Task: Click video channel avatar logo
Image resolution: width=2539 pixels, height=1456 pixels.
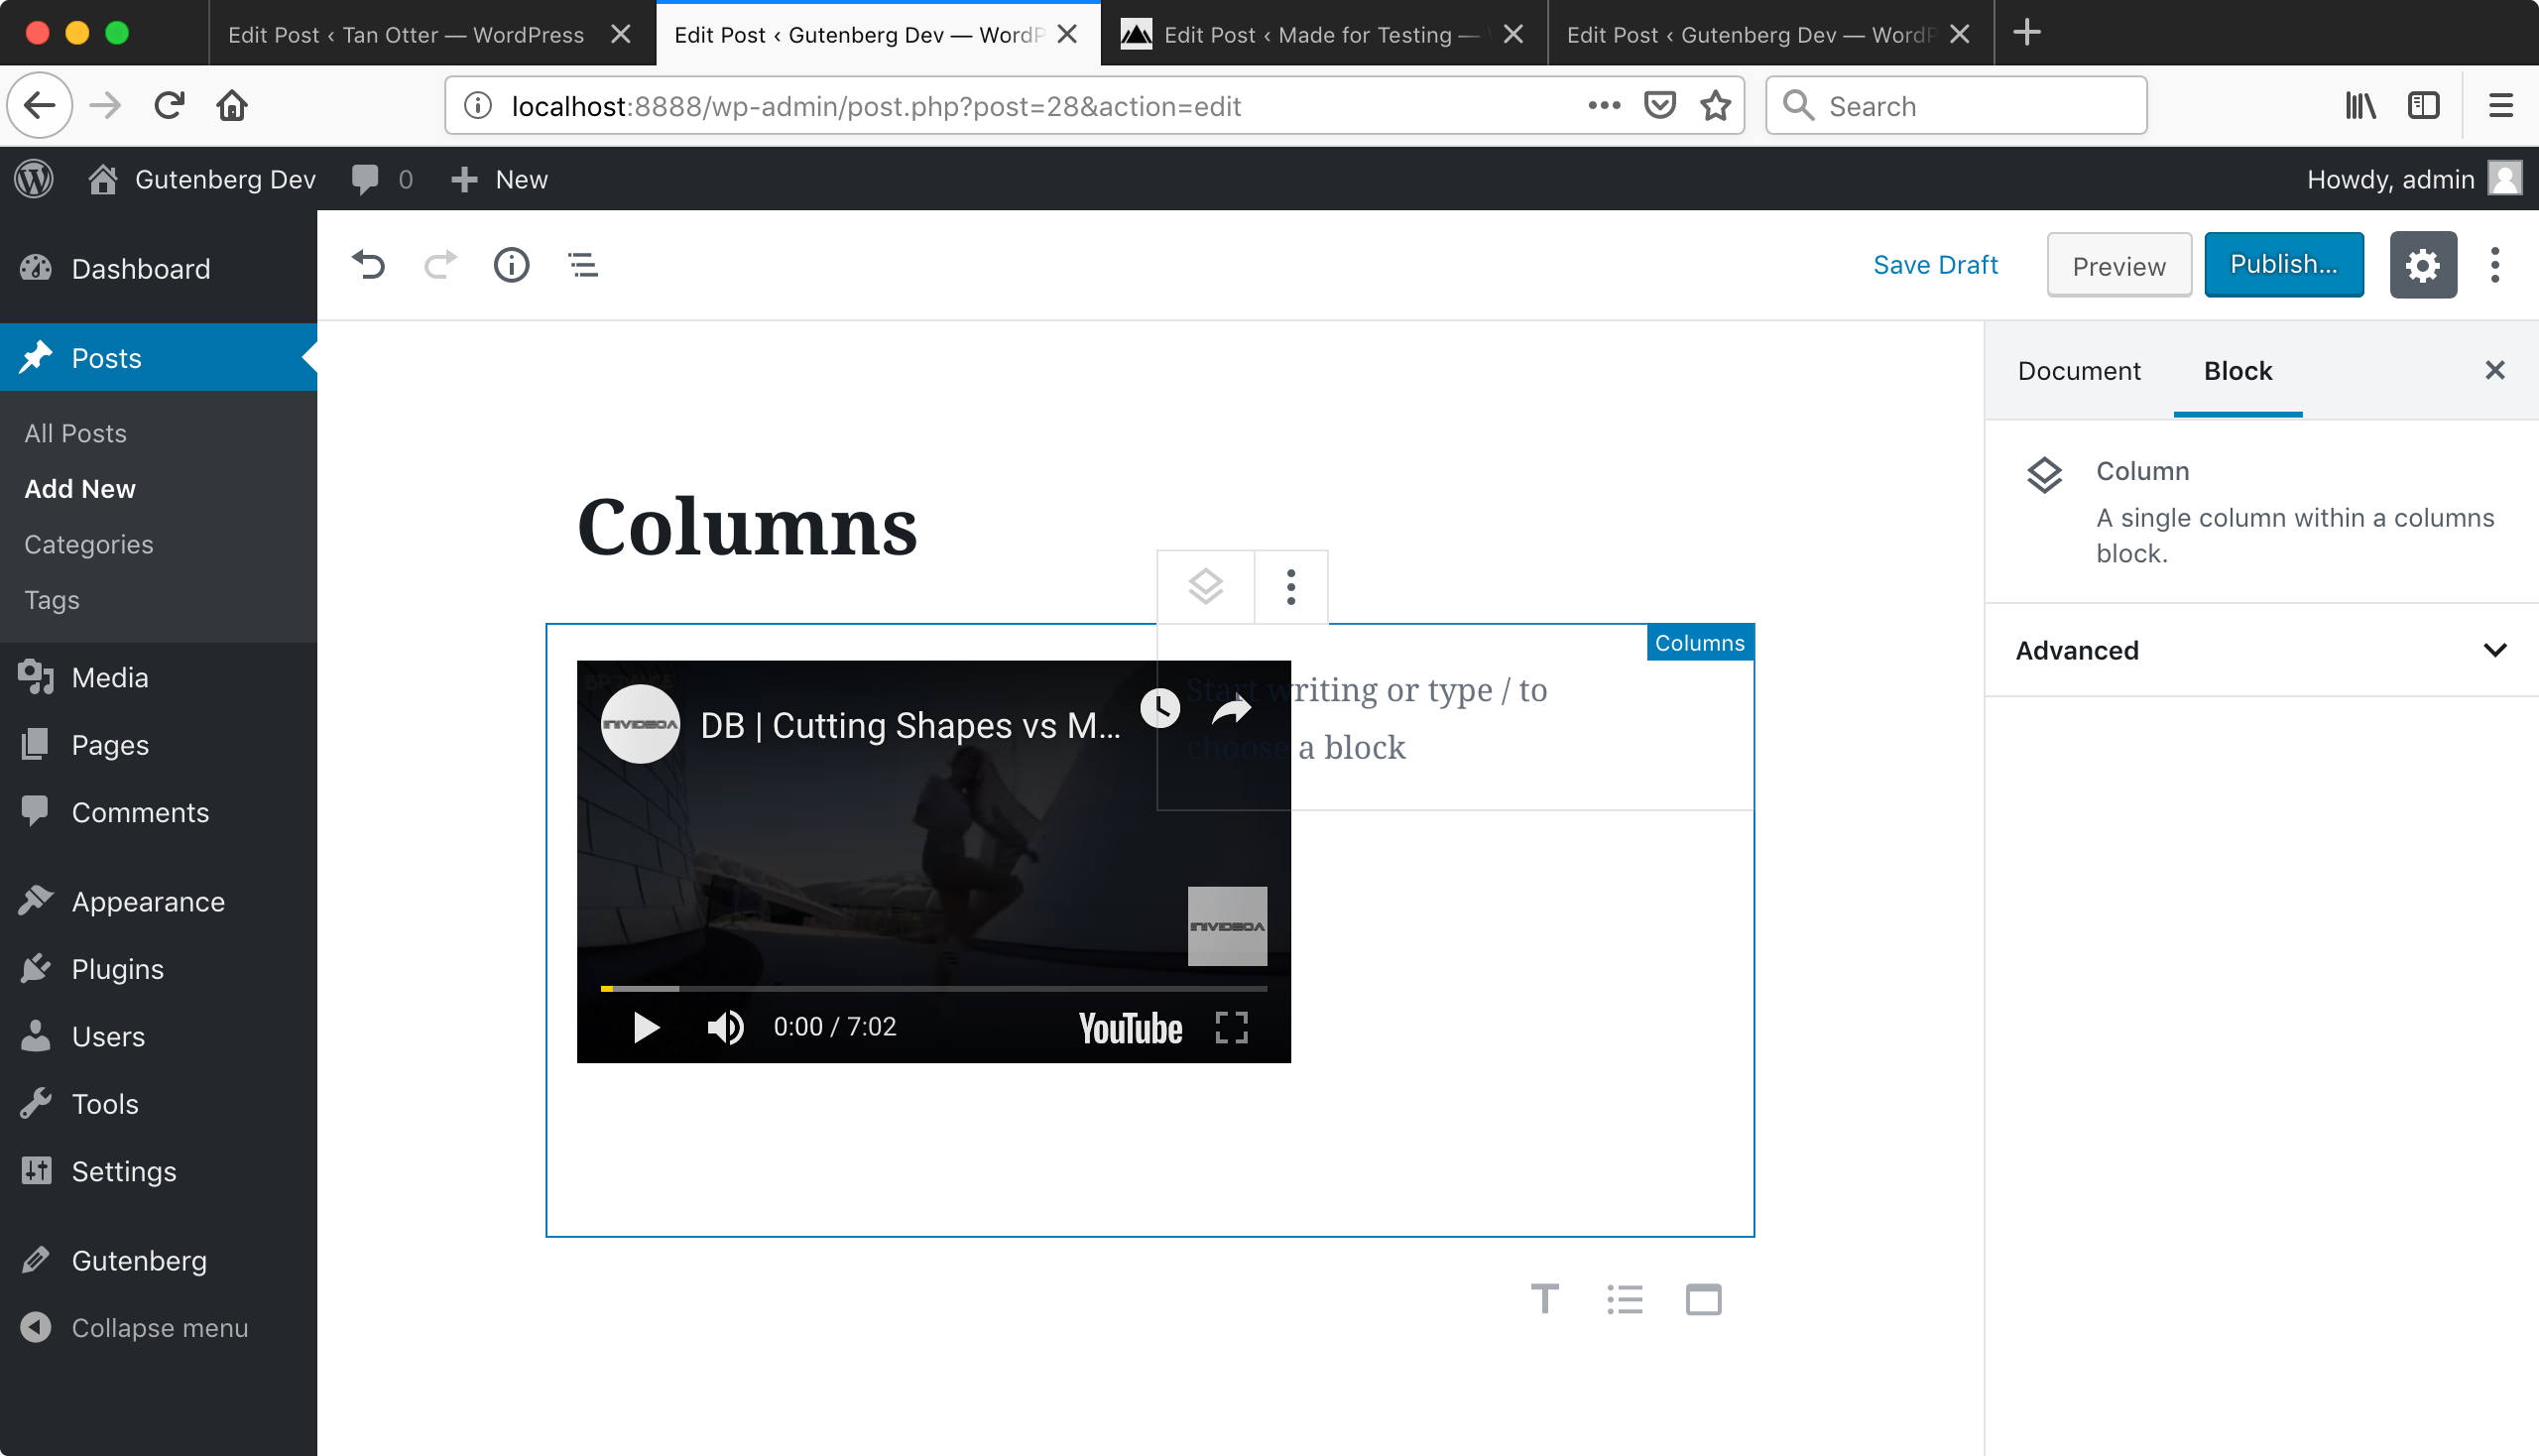Action: click(x=640, y=724)
